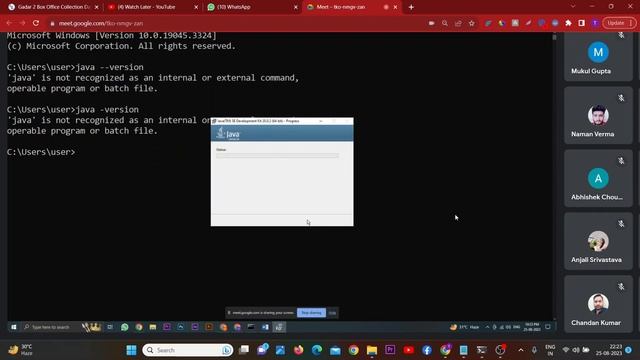Open Task View on the Windows taskbar
Image resolution: width=640 pixels, height=360 pixels.
coord(244,350)
